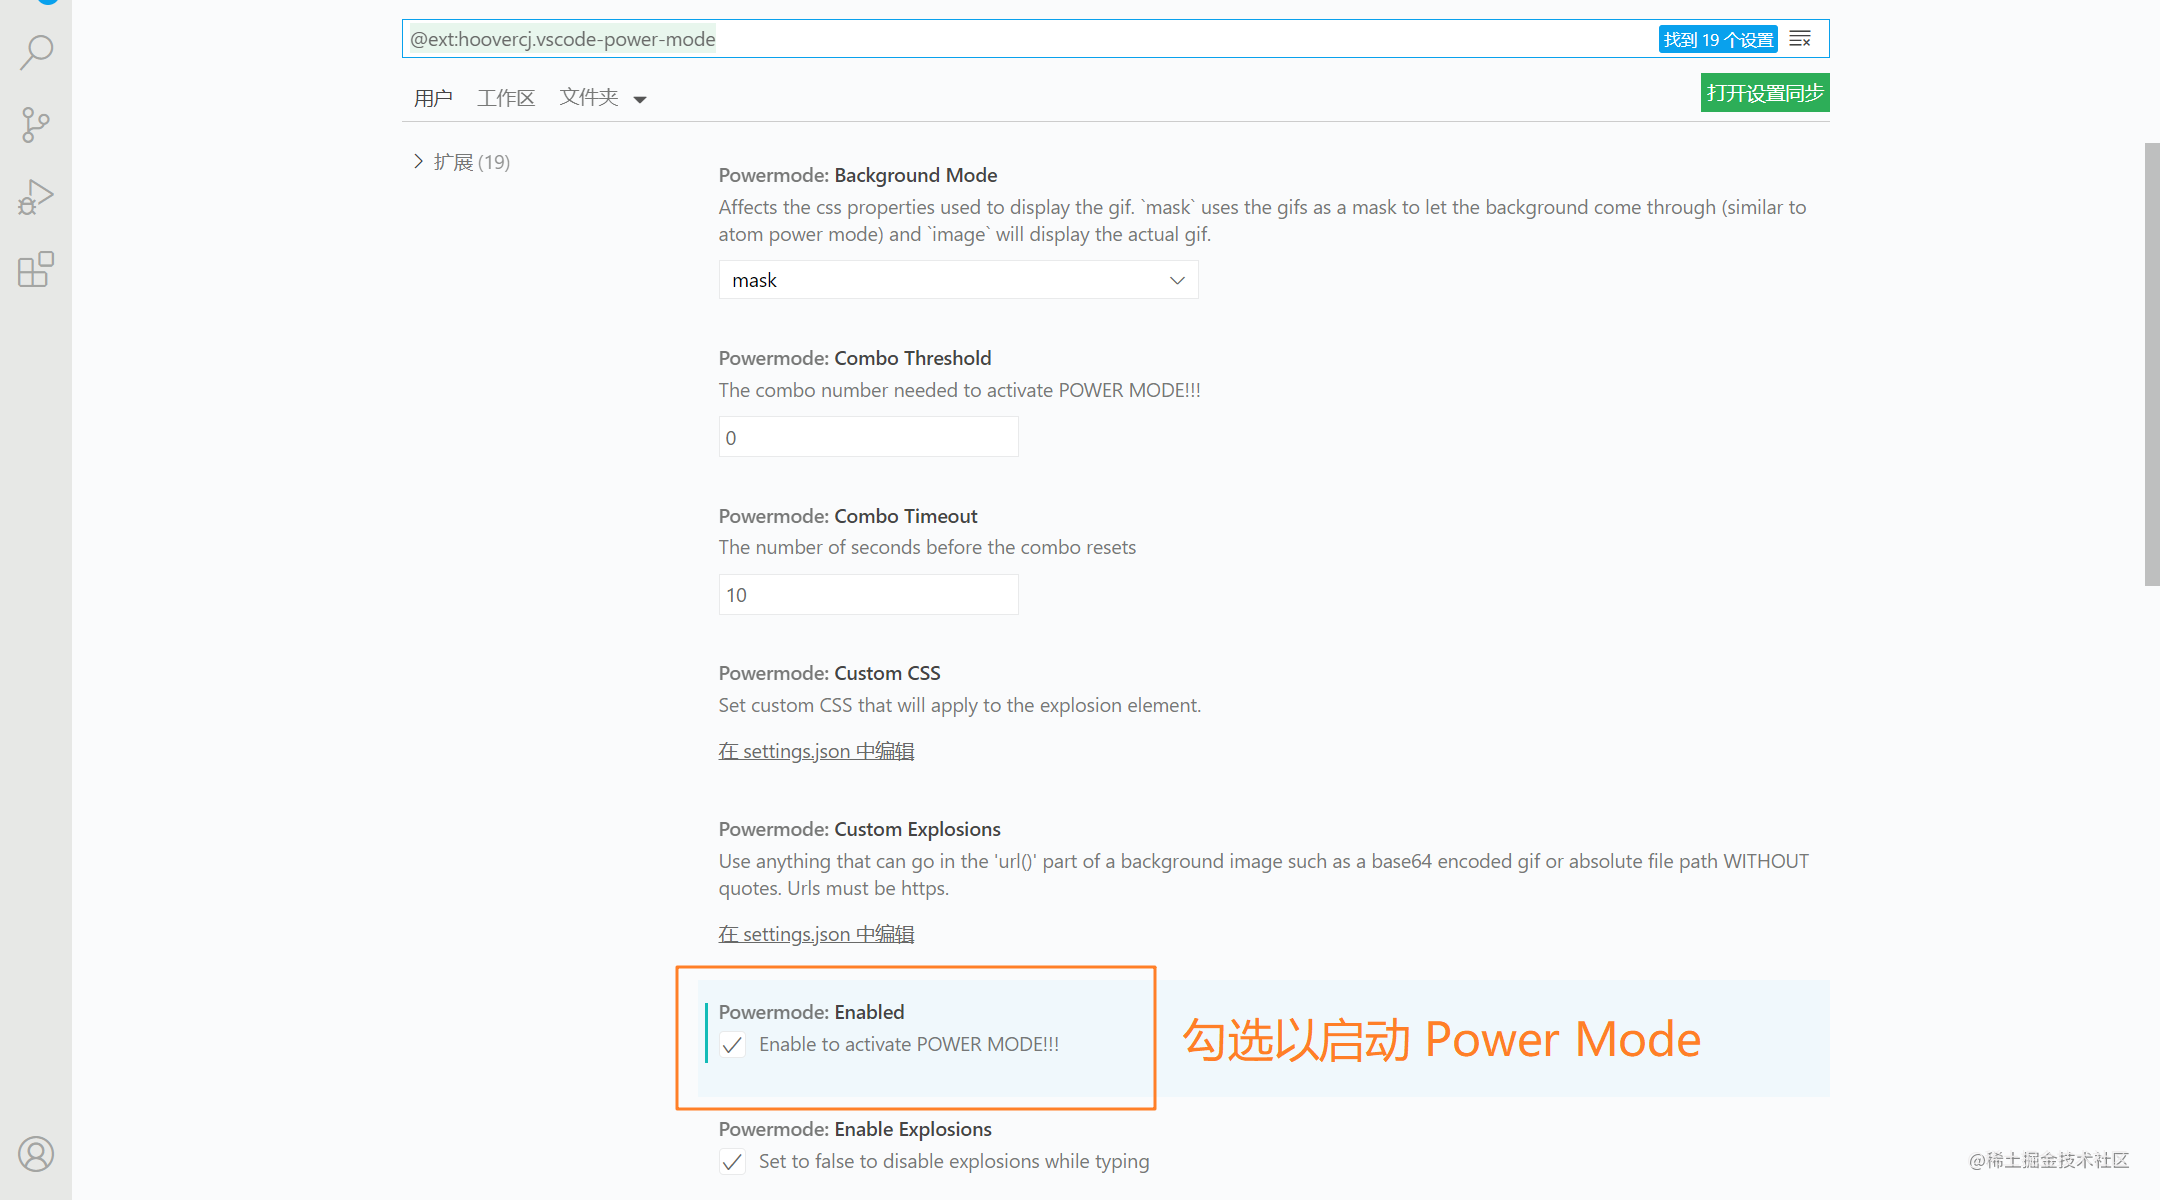Open settings.json link under Custom Explosions
The width and height of the screenshot is (2160, 1200).
pyautogui.click(x=816, y=933)
